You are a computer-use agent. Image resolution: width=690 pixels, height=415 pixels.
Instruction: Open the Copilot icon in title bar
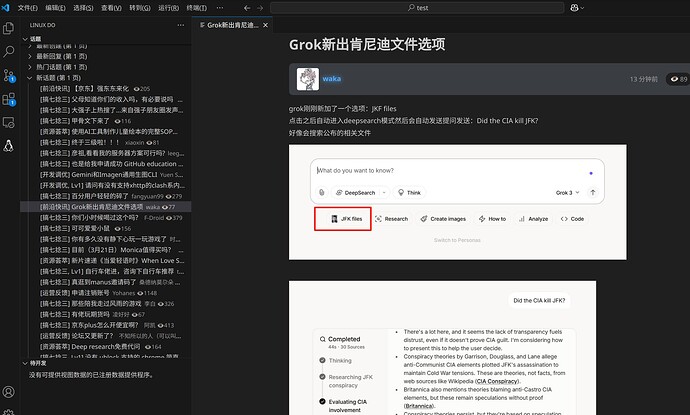click(x=574, y=7)
